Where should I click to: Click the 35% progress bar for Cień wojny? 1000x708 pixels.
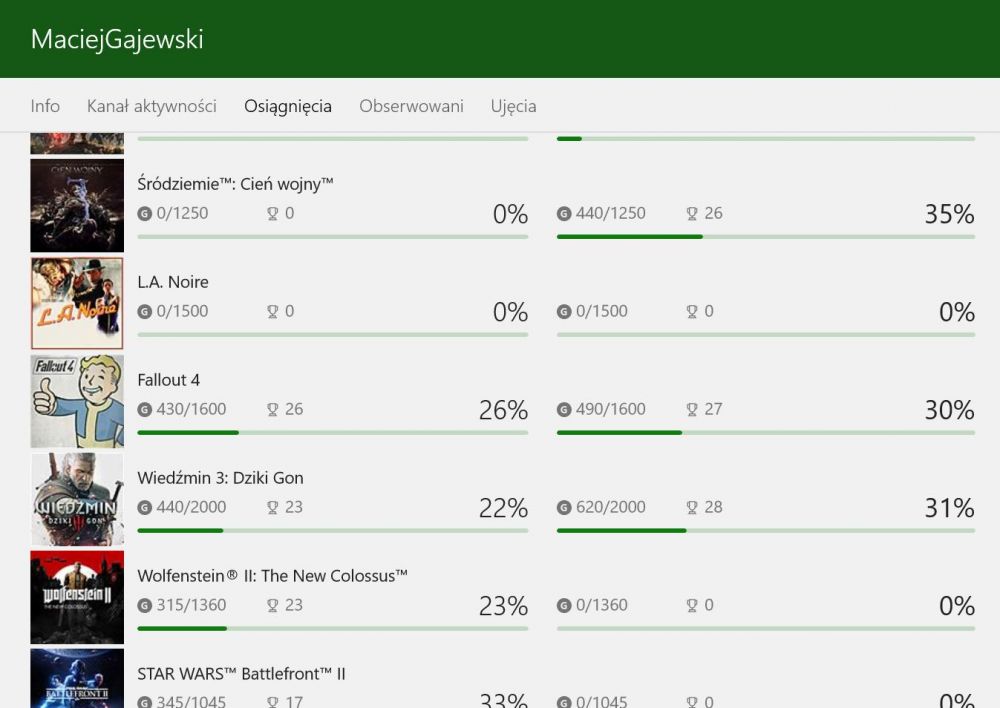pyautogui.click(x=766, y=237)
